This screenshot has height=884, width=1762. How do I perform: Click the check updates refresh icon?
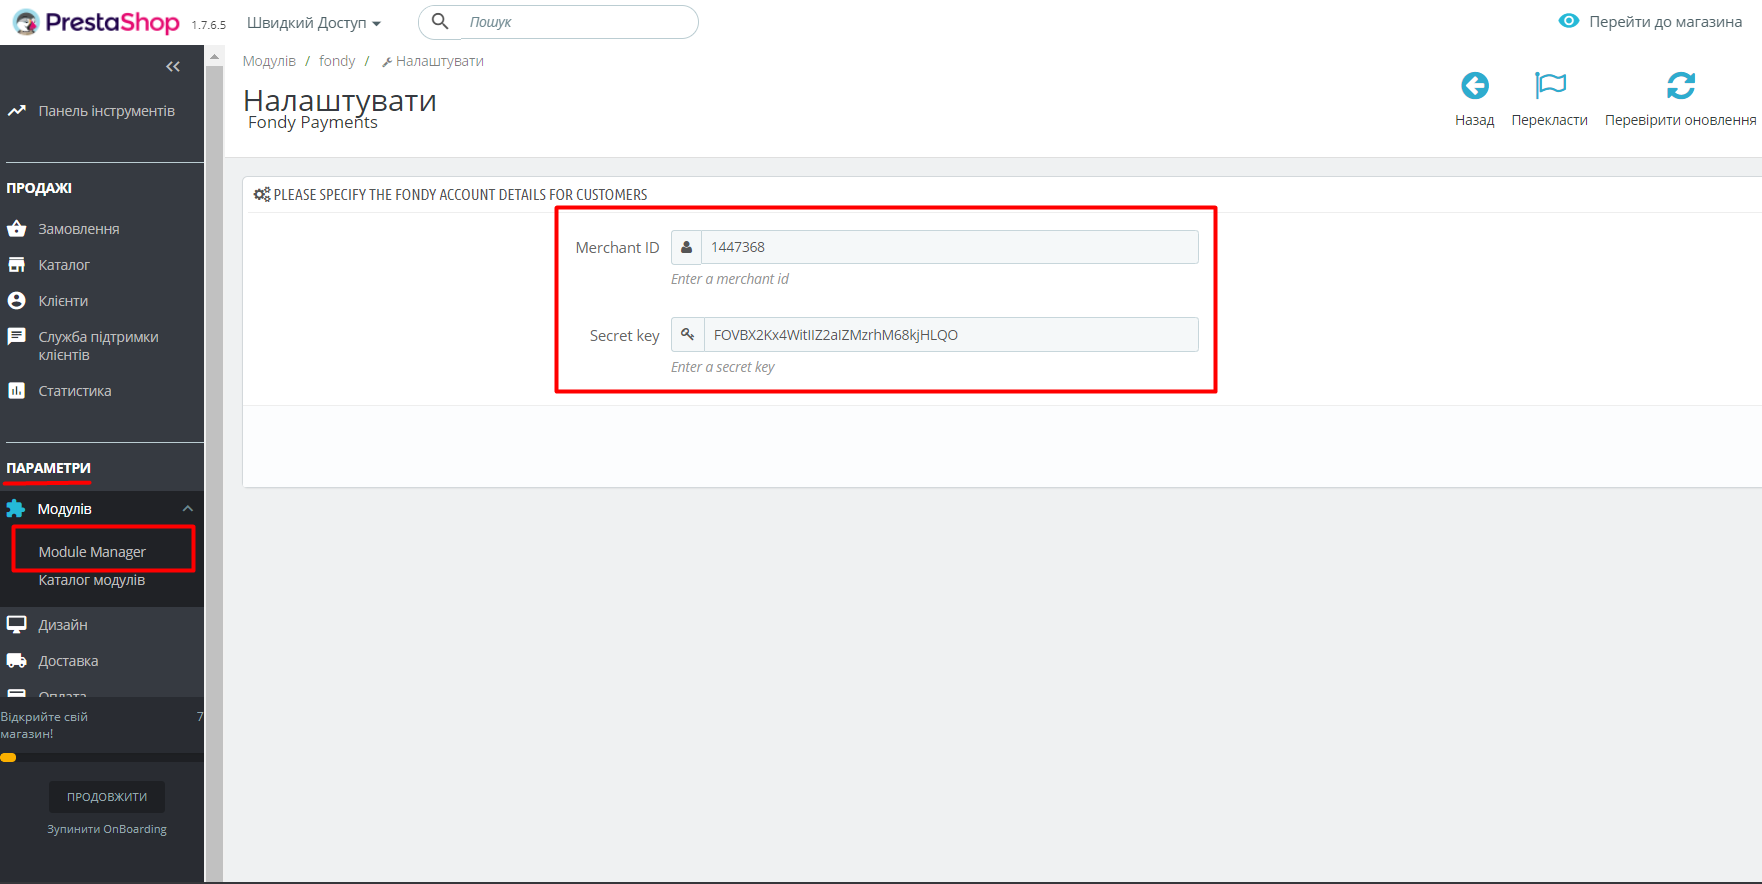[1681, 86]
